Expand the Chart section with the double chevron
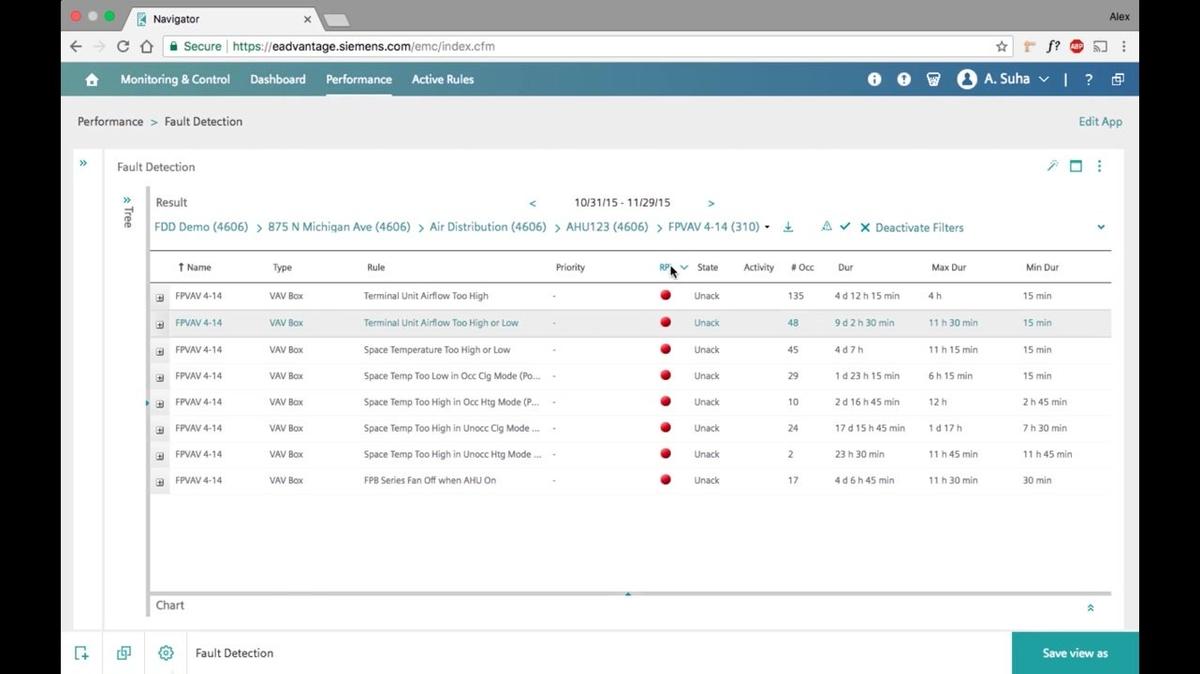Viewport: 1200px width, 674px height. [x=1090, y=607]
